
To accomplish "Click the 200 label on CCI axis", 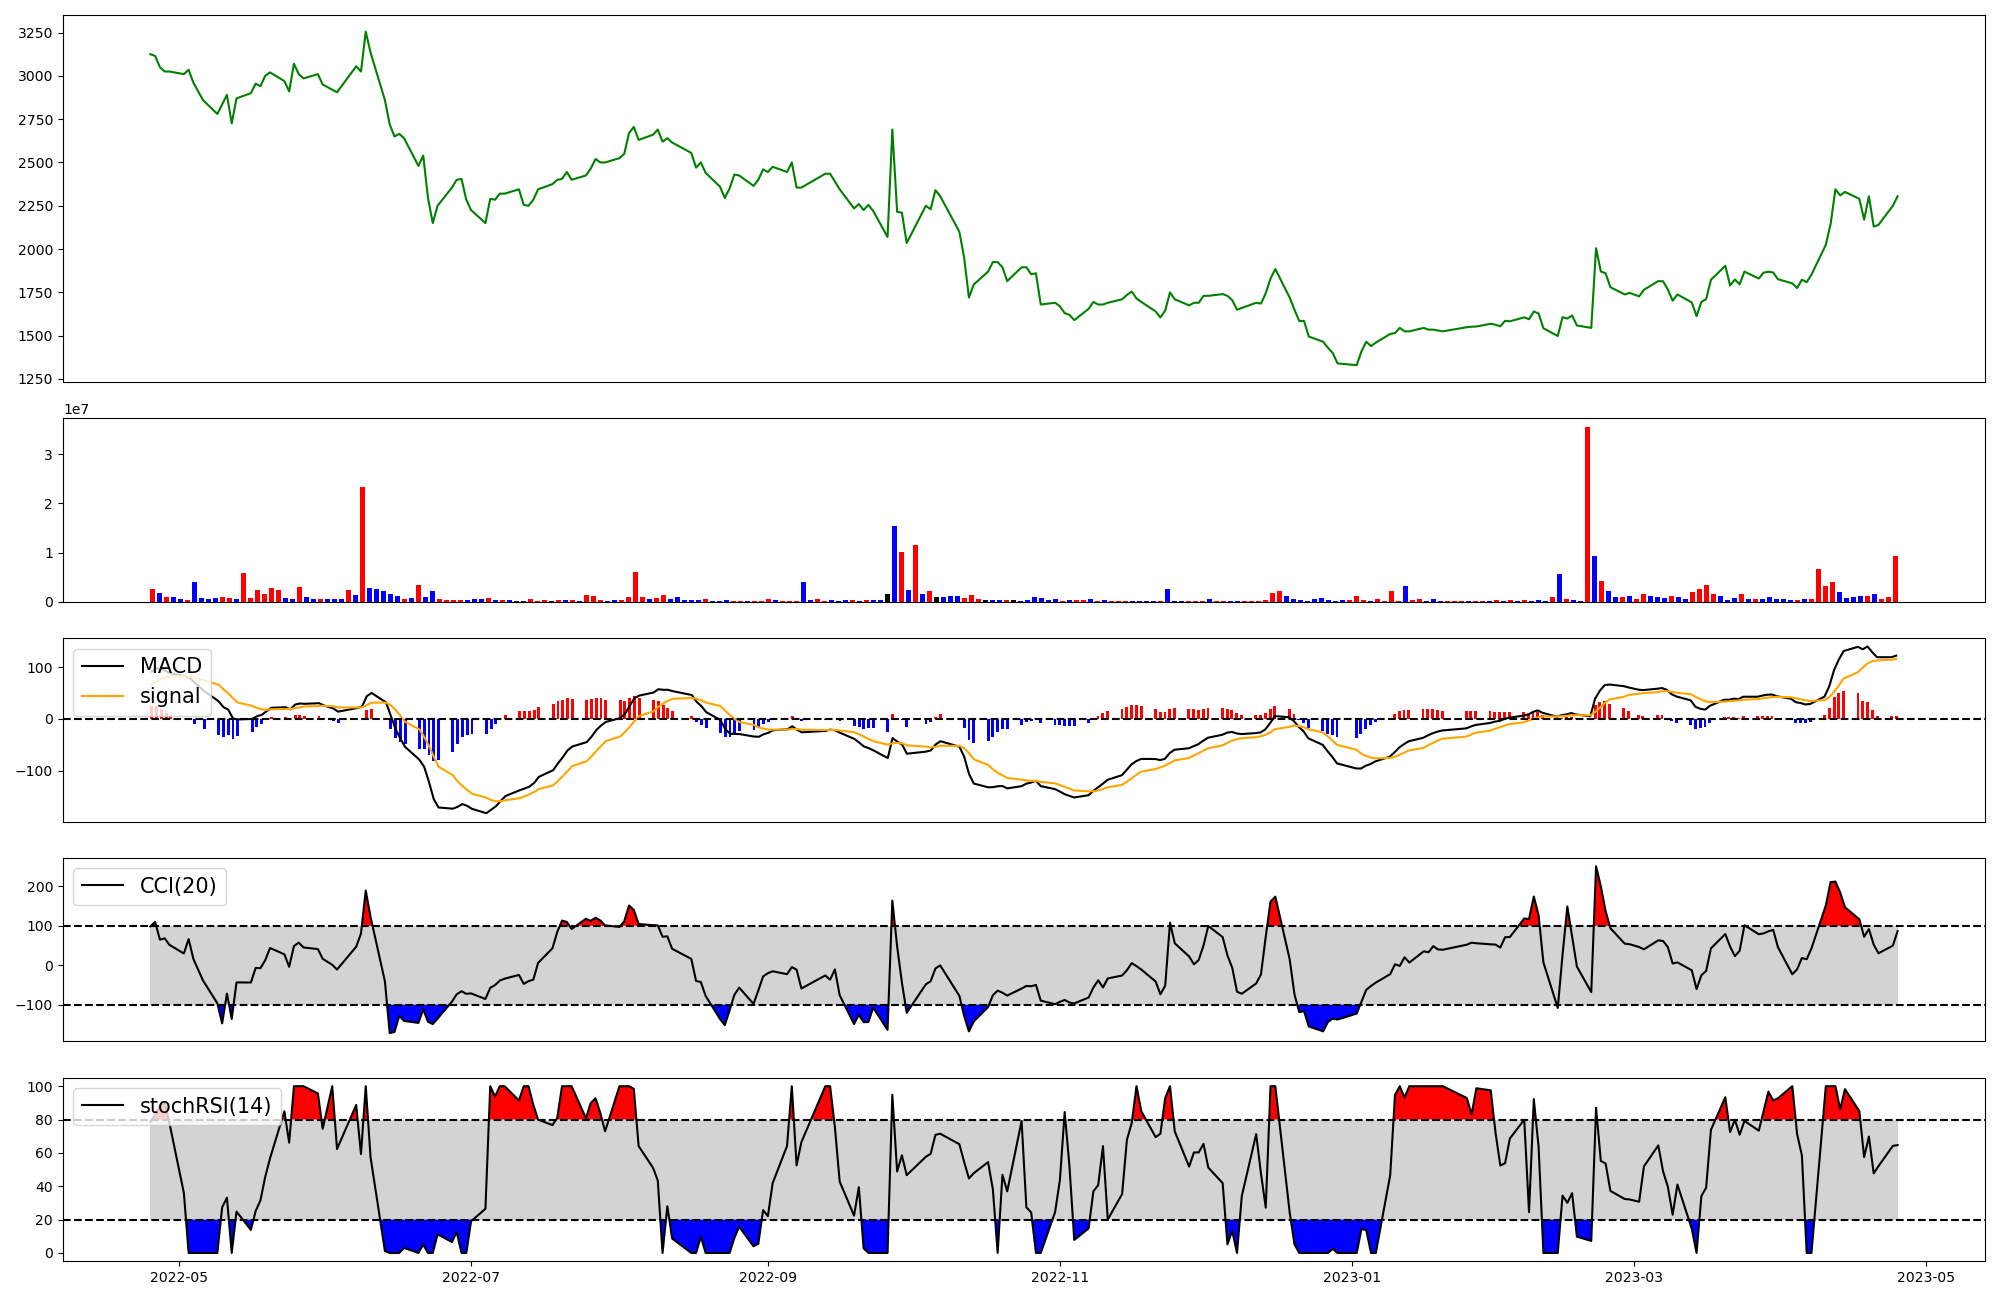I will 40,887.
